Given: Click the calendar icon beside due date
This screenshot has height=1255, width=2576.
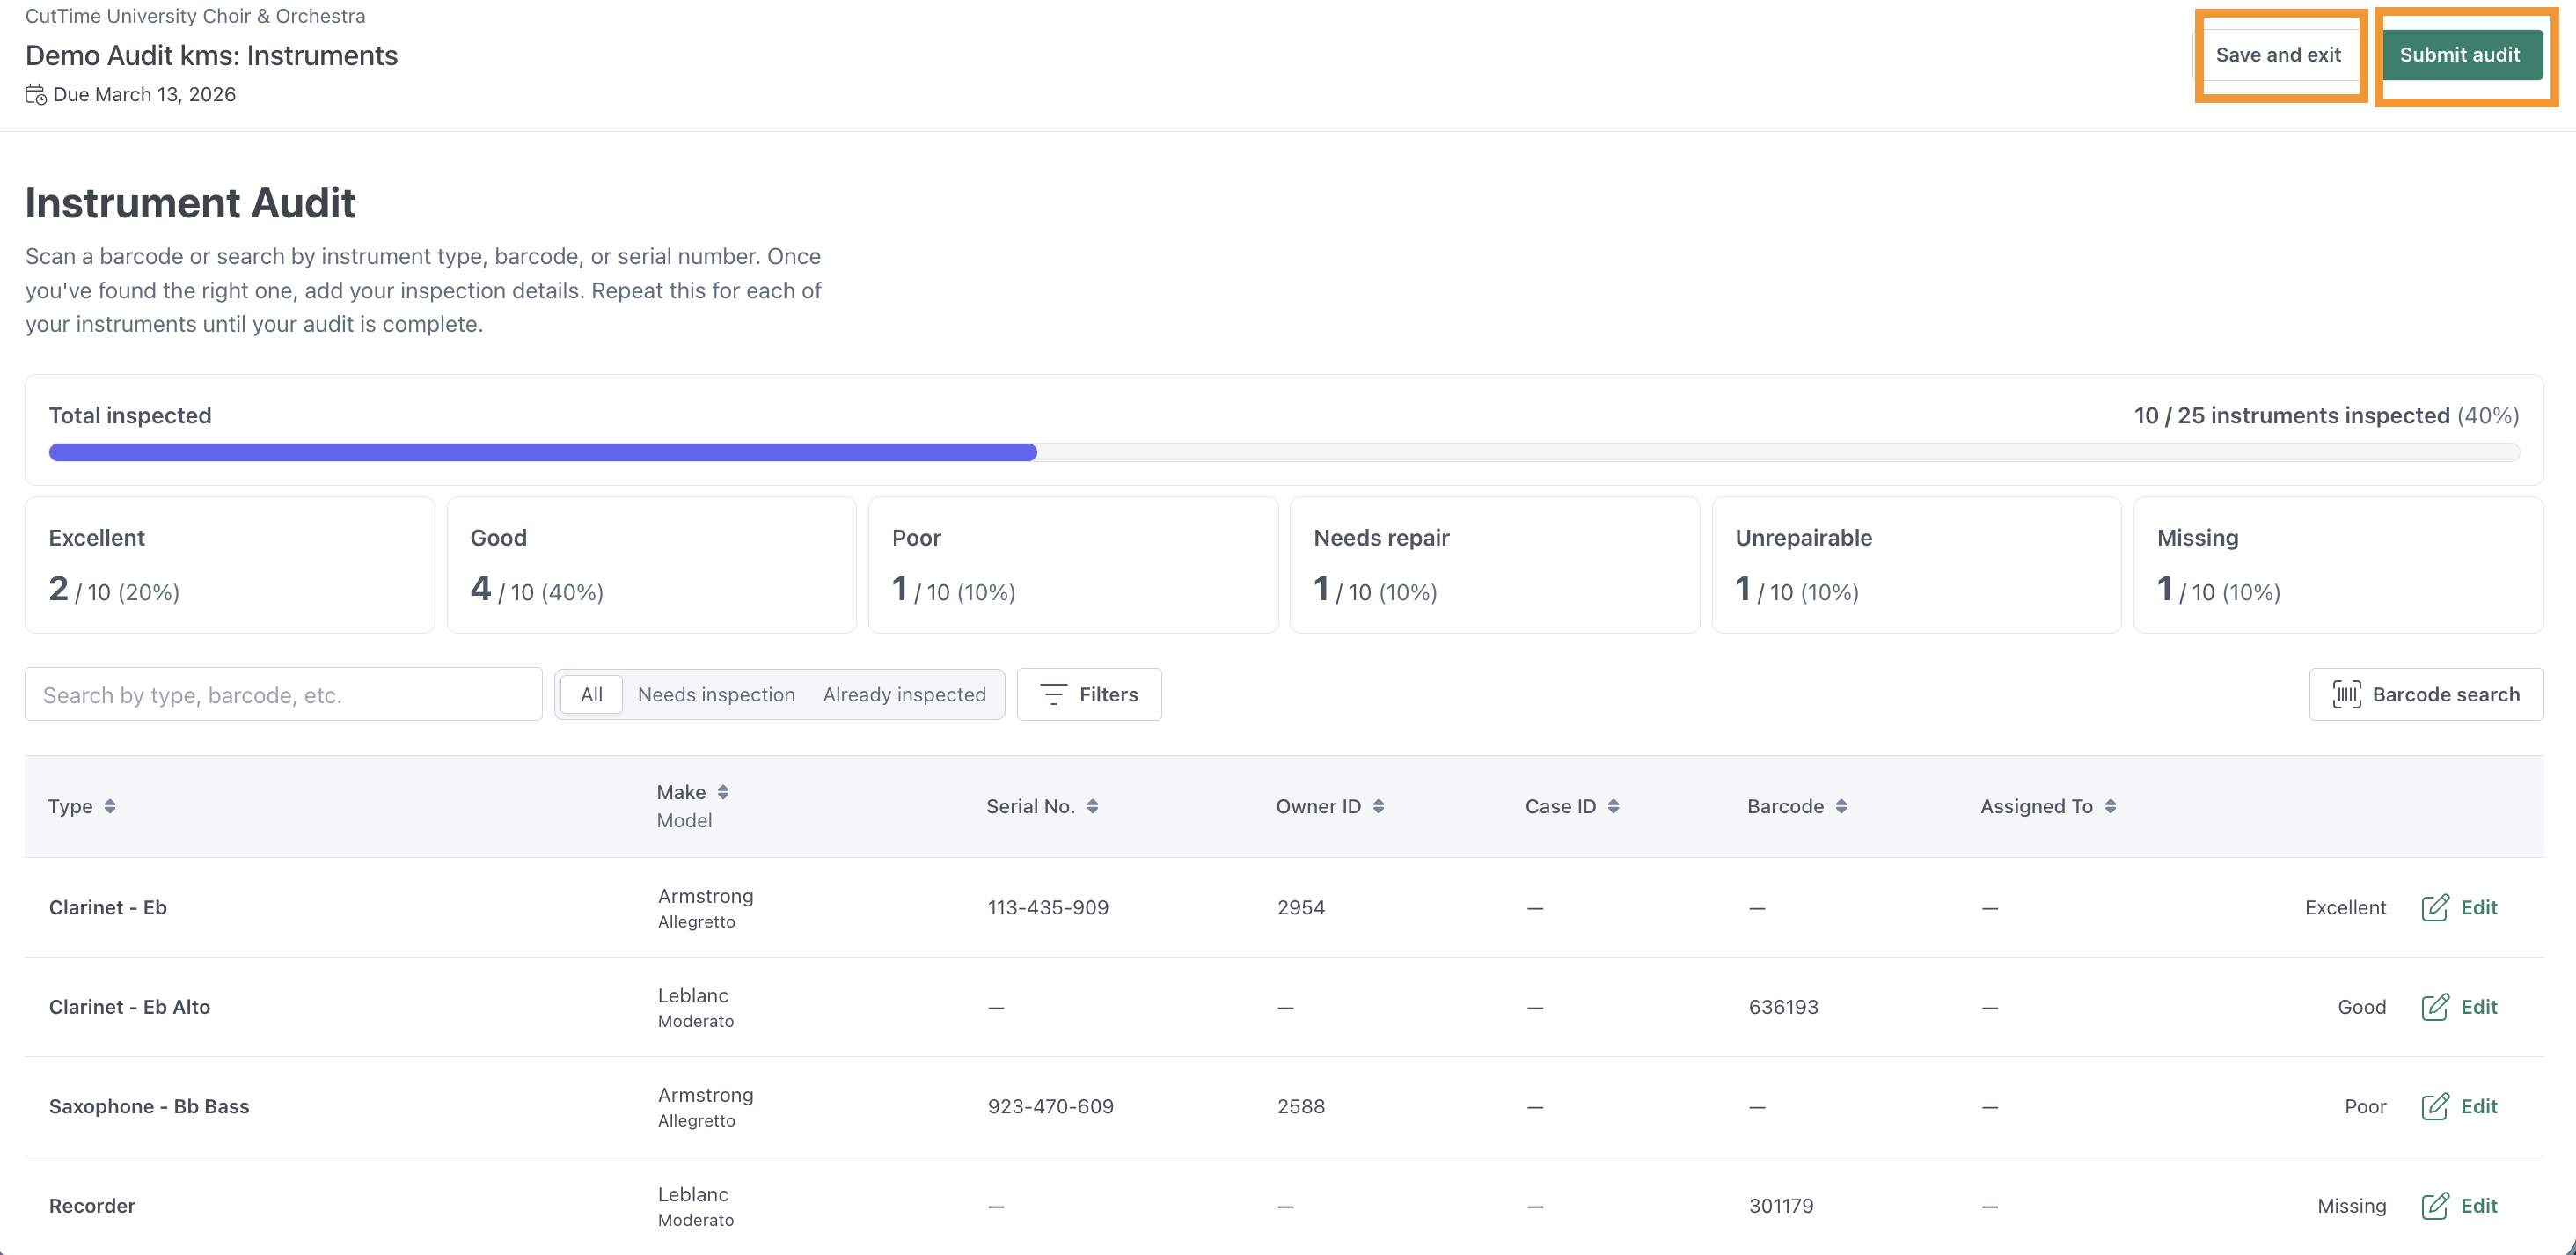Looking at the screenshot, I should (x=36, y=95).
